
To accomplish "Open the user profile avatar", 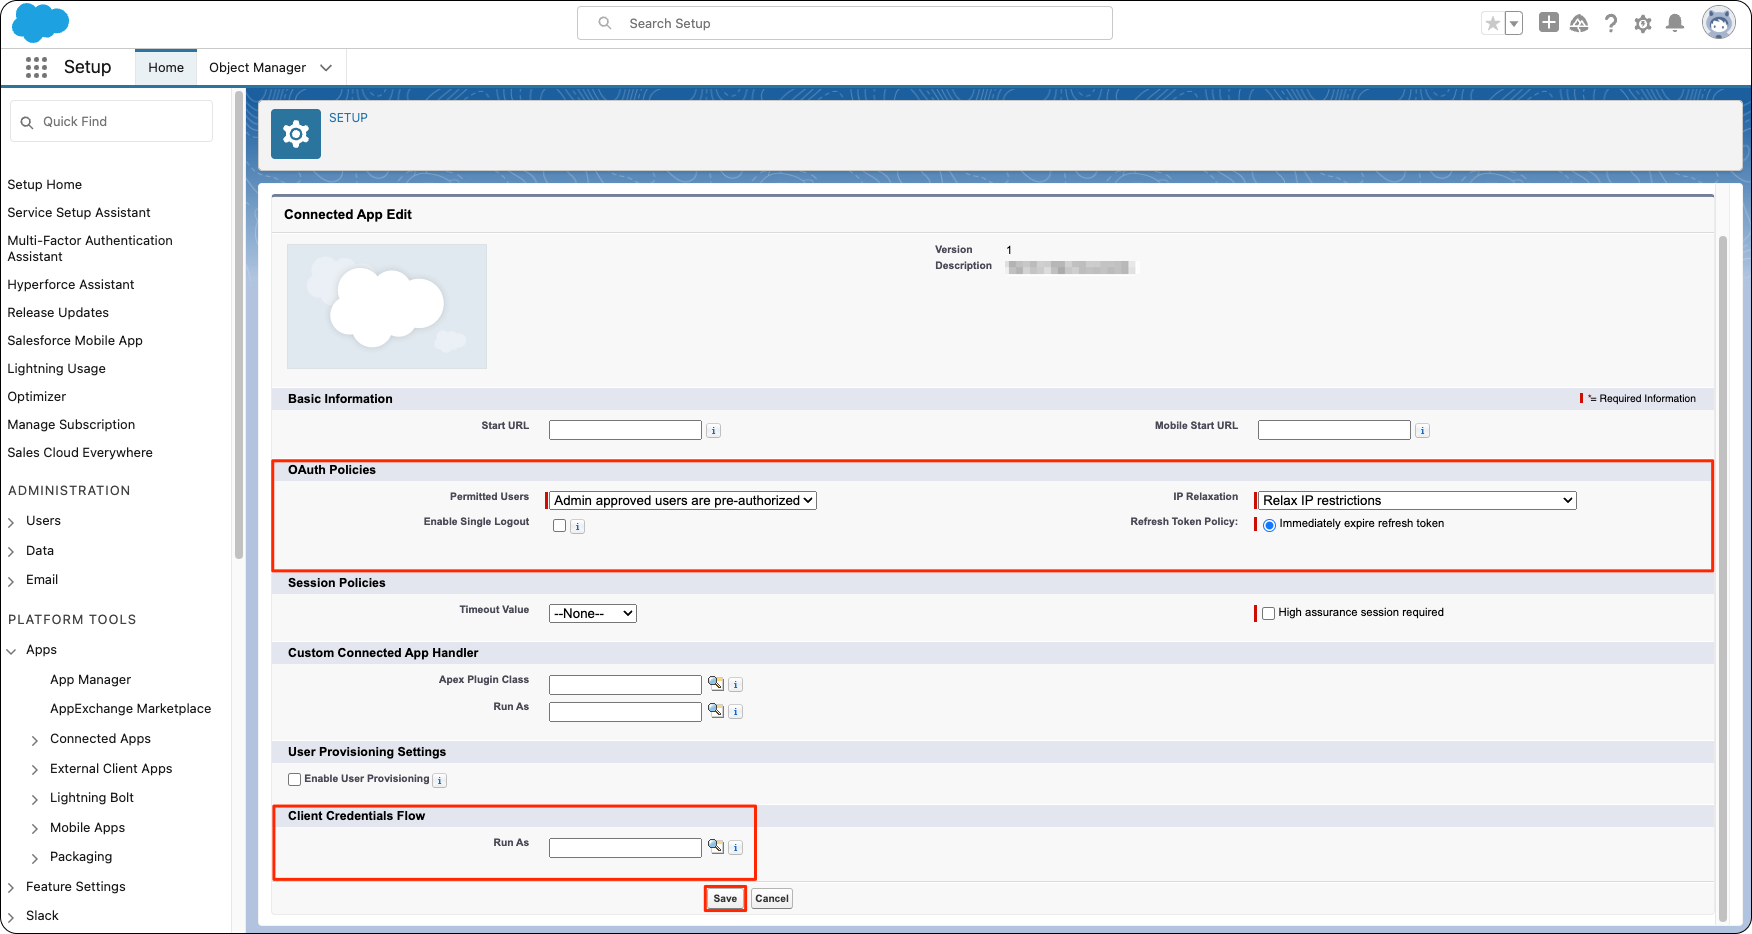I will (1718, 22).
